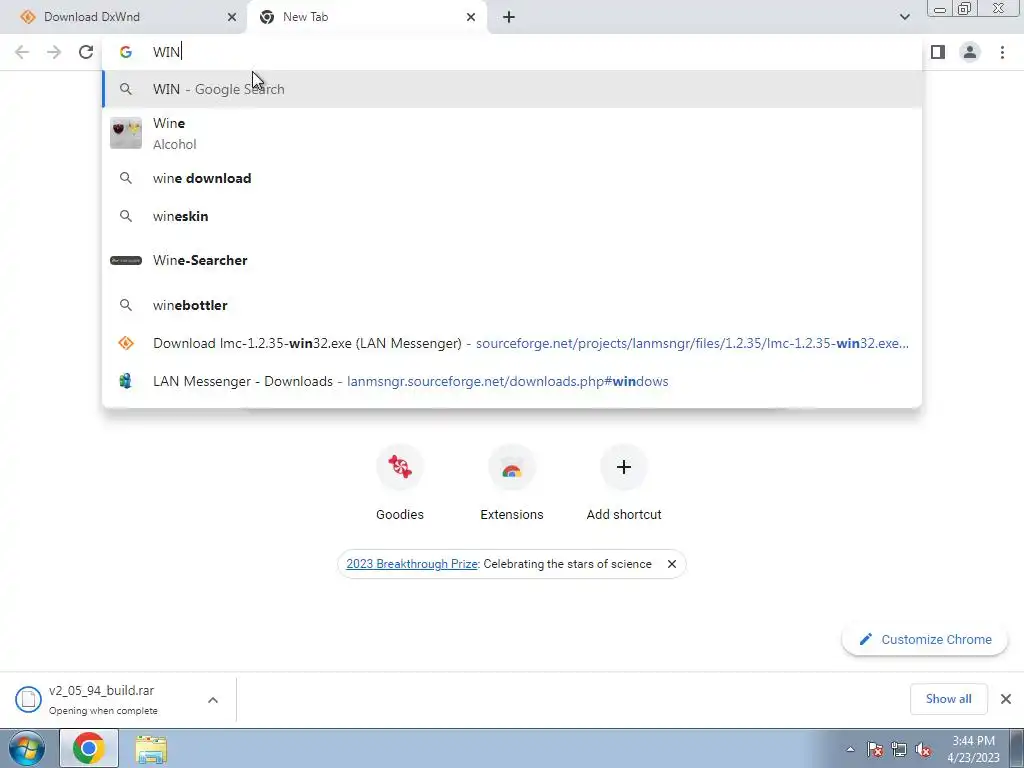Dismiss the Breakthrough Prize promo
The width and height of the screenshot is (1024, 768).
tap(671, 564)
